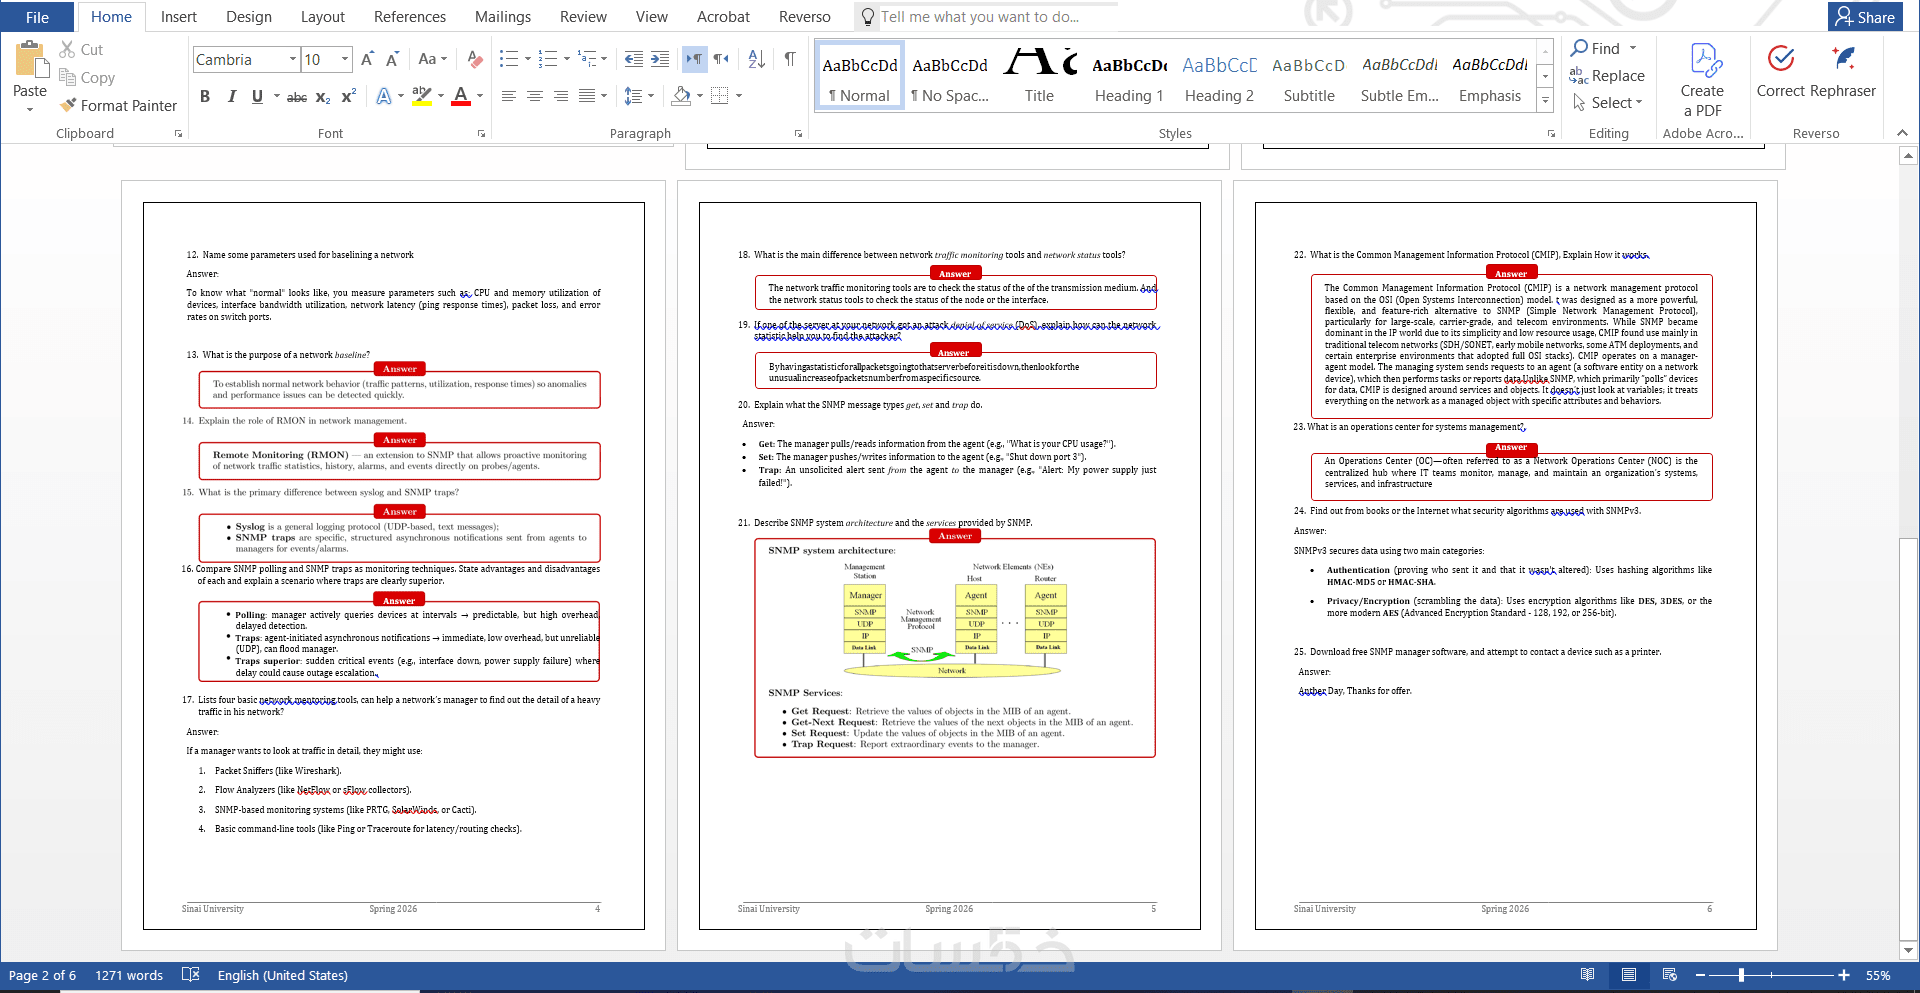Toggle Bold formatting

click(x=205, y=97)
